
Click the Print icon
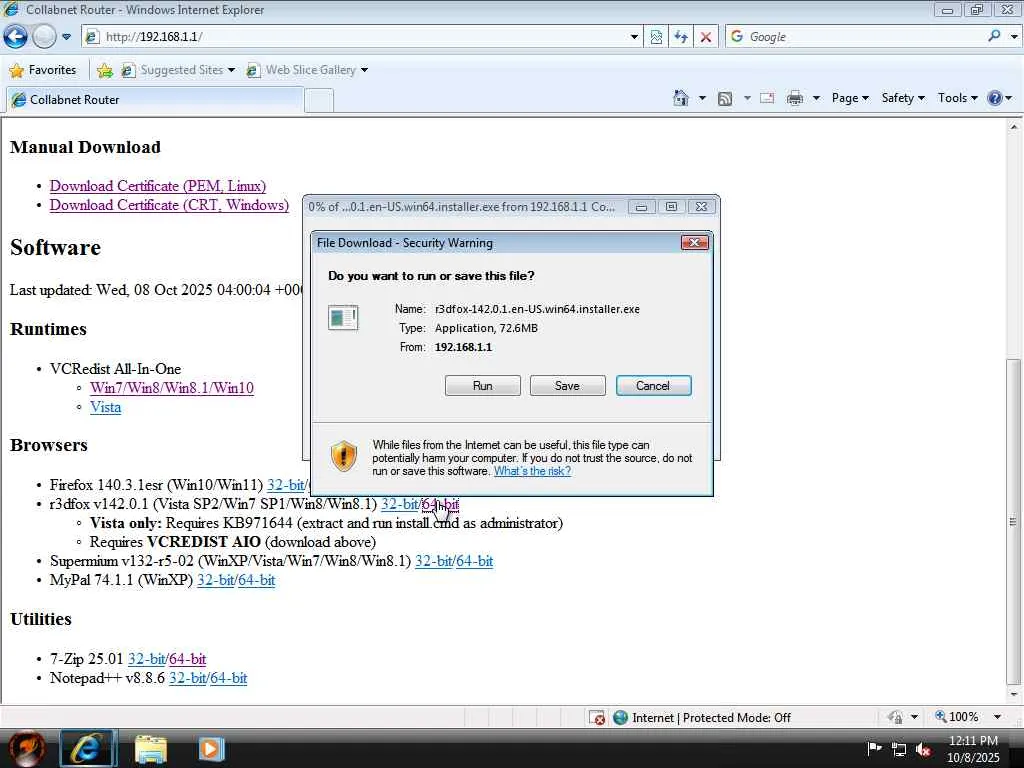[795, 98]
